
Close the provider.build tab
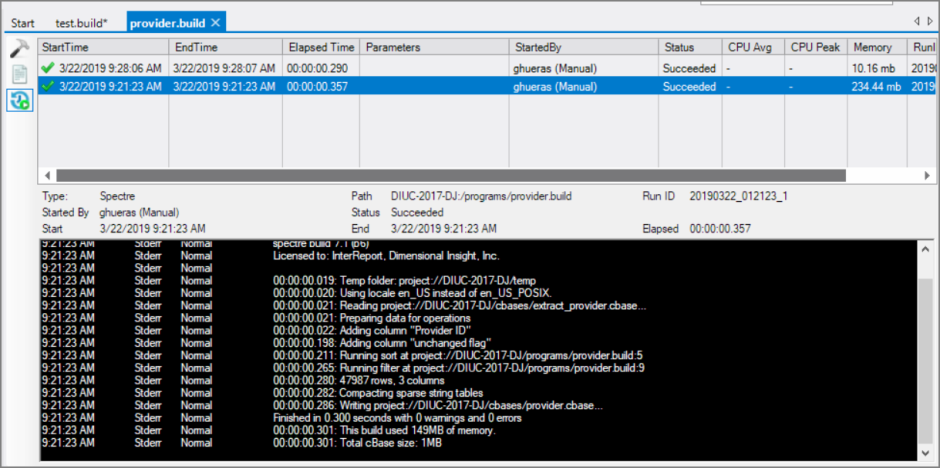[217, 22]
